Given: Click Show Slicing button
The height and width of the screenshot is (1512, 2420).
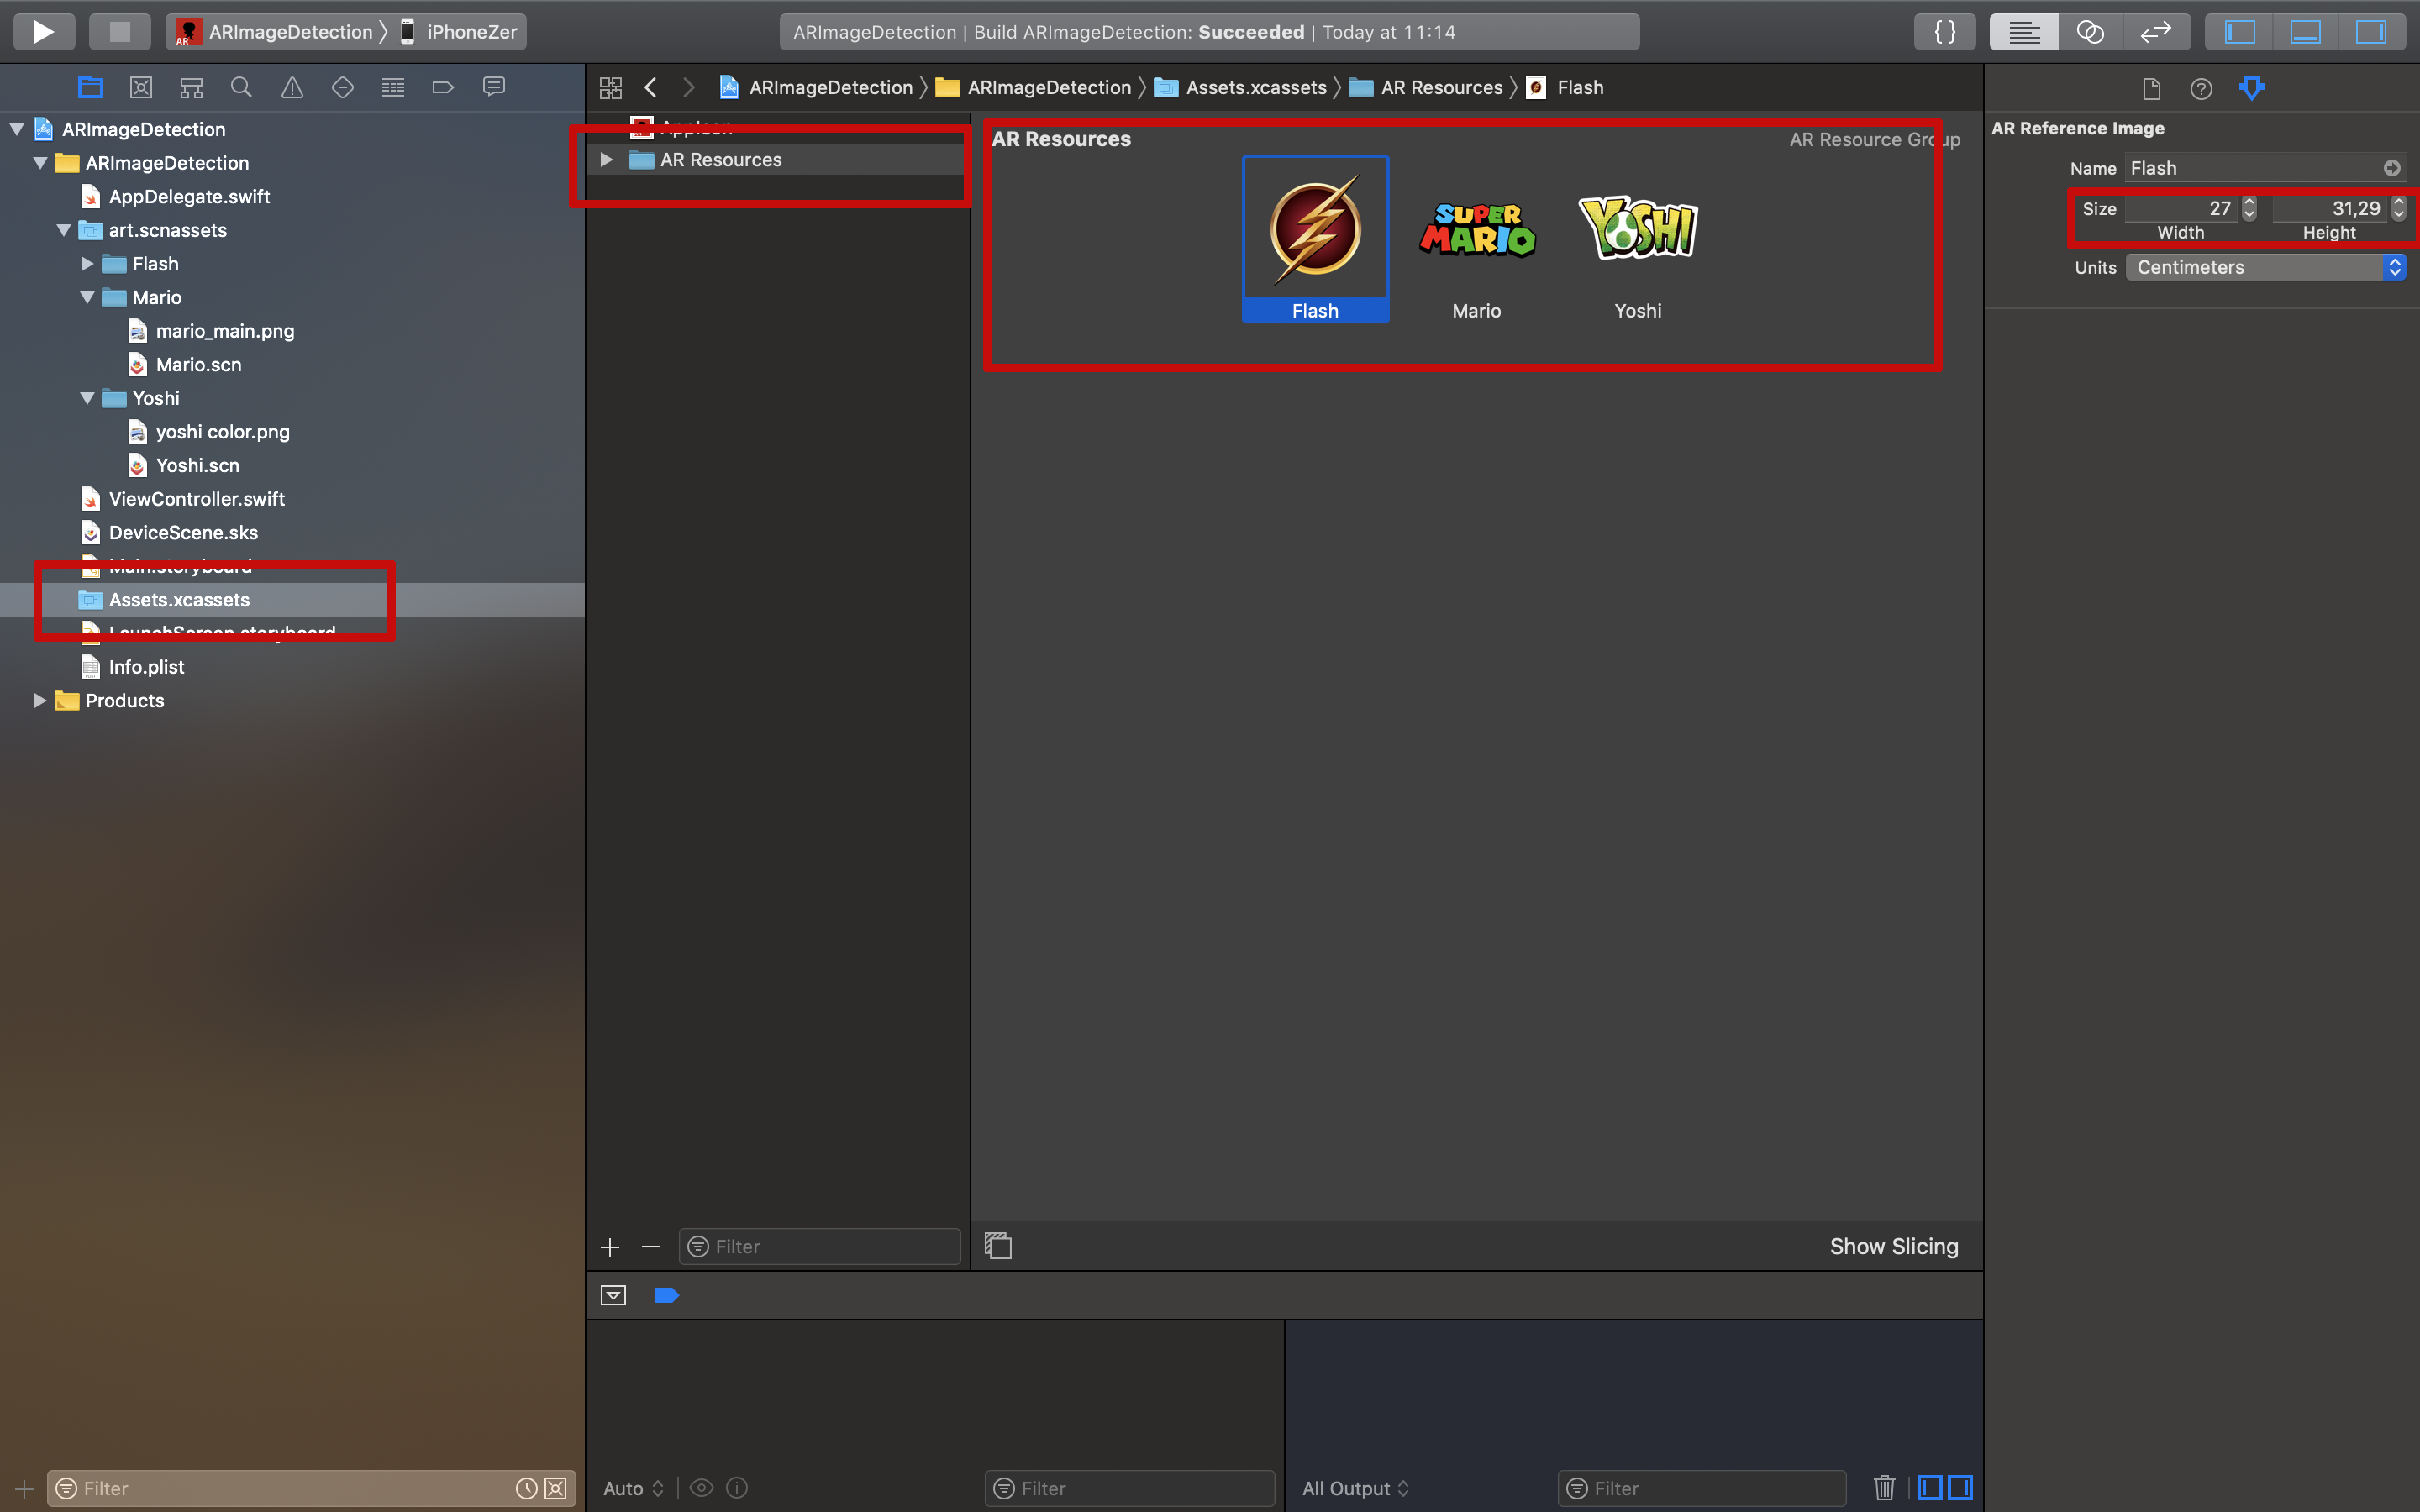Looking at the screenshot, I should click(x=1894, y=1246).
